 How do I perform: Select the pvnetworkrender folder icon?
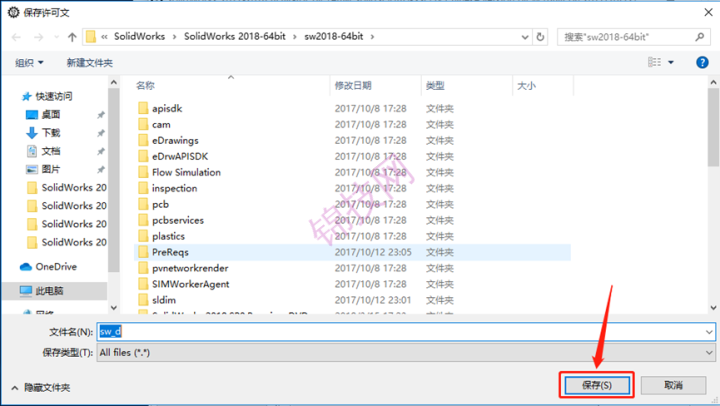tap(143, 268)
